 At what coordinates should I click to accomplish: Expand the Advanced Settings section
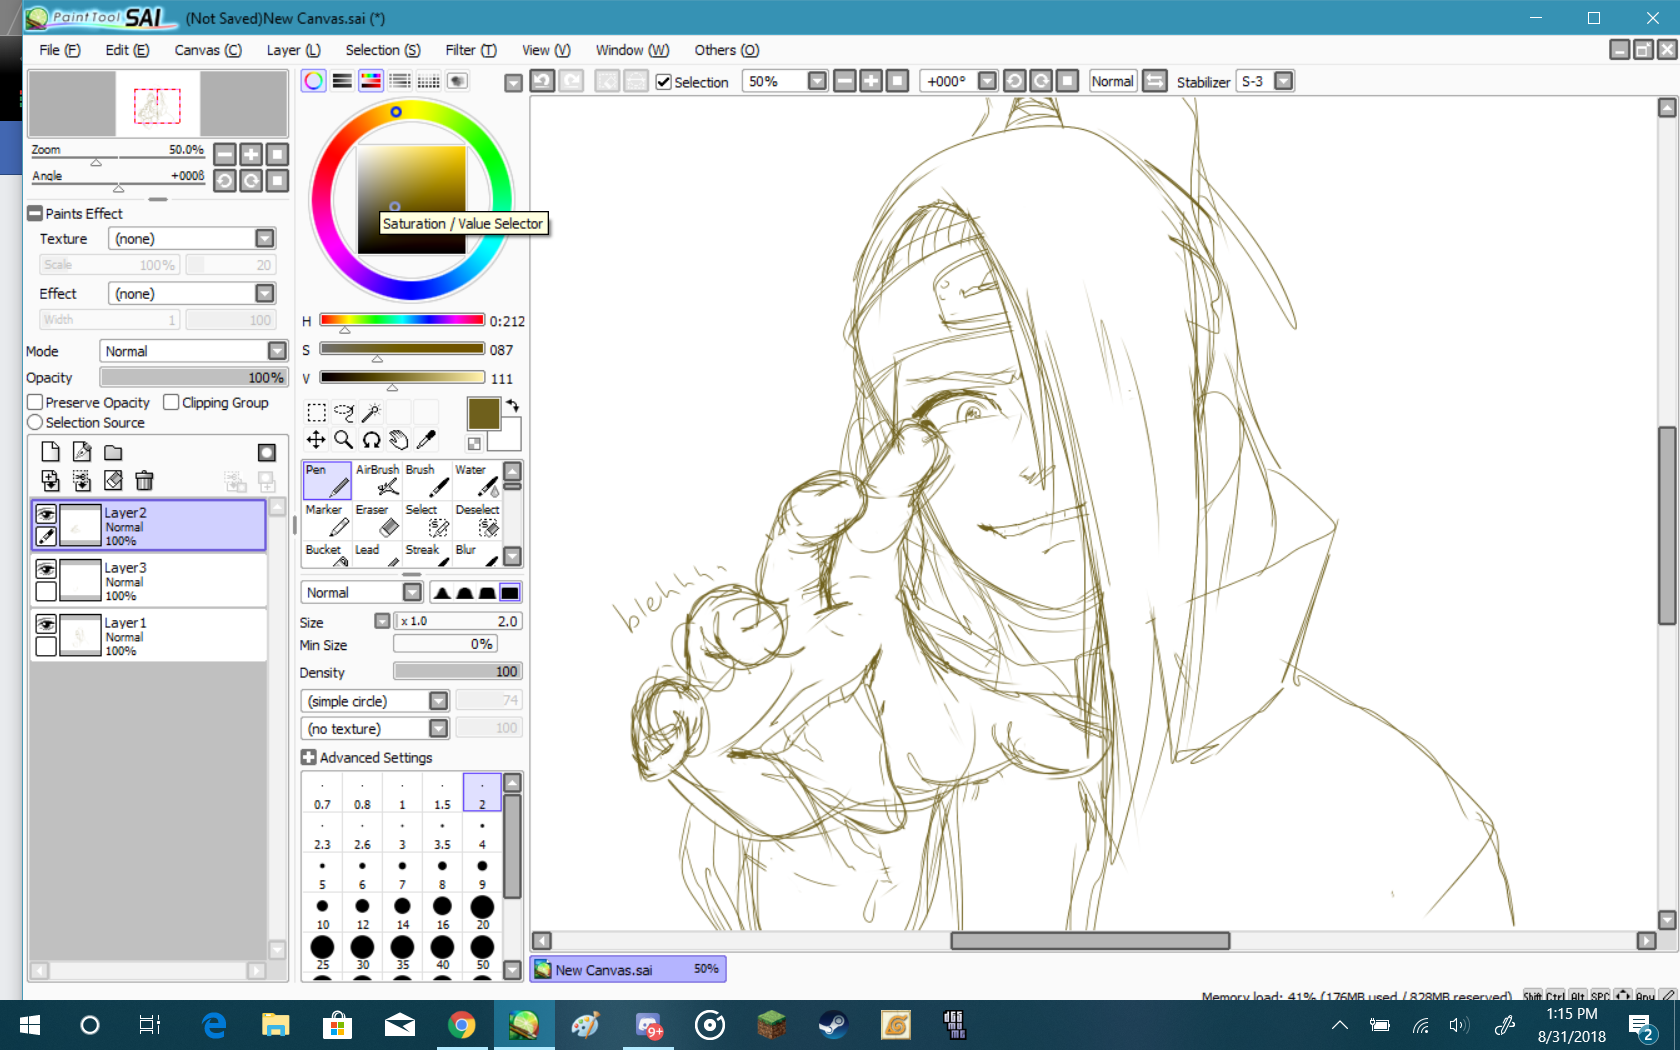coord(309,758)
